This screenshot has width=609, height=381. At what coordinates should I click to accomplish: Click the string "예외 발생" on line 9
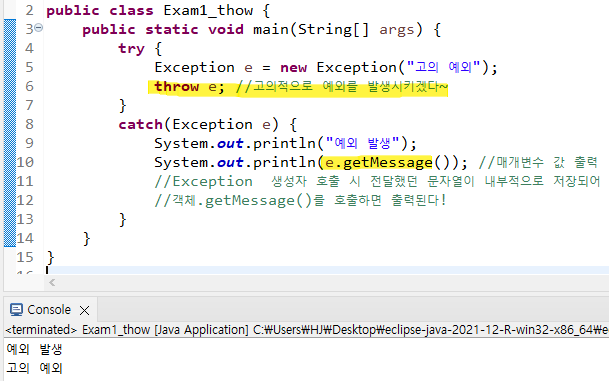(x=362, y=143)
